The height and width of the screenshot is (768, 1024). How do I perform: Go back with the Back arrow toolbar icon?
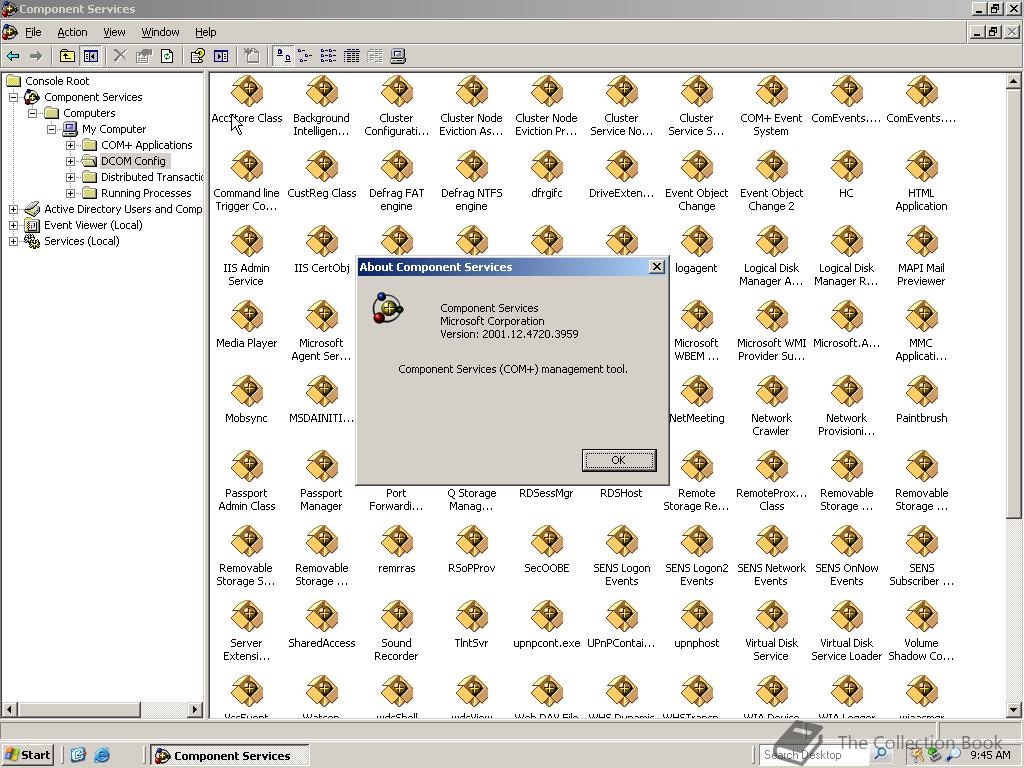click(13, 56)
